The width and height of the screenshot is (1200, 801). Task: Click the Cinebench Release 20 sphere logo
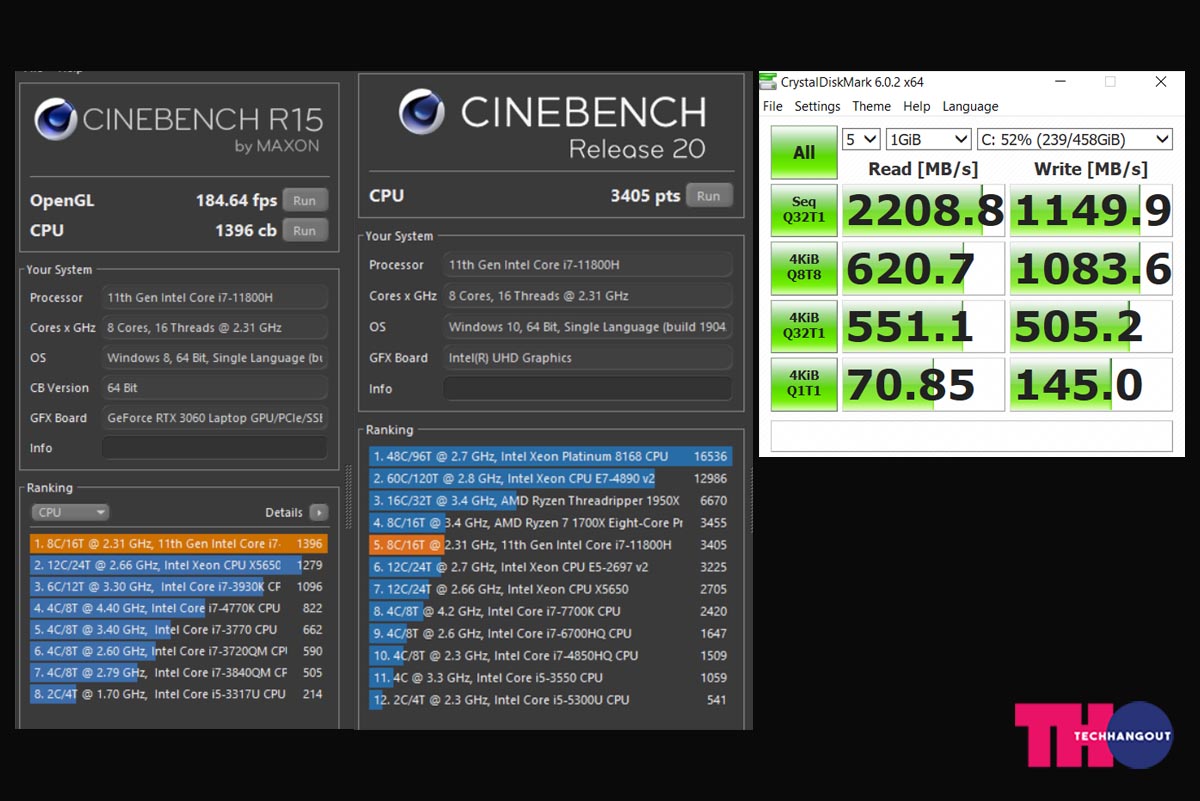tap(422, 111)
